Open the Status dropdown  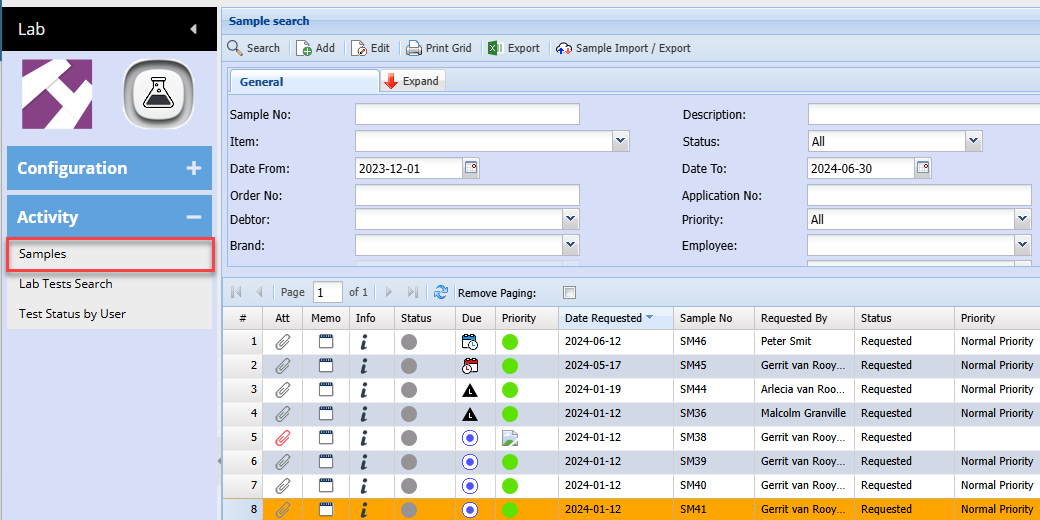click(x=974, y=142)
